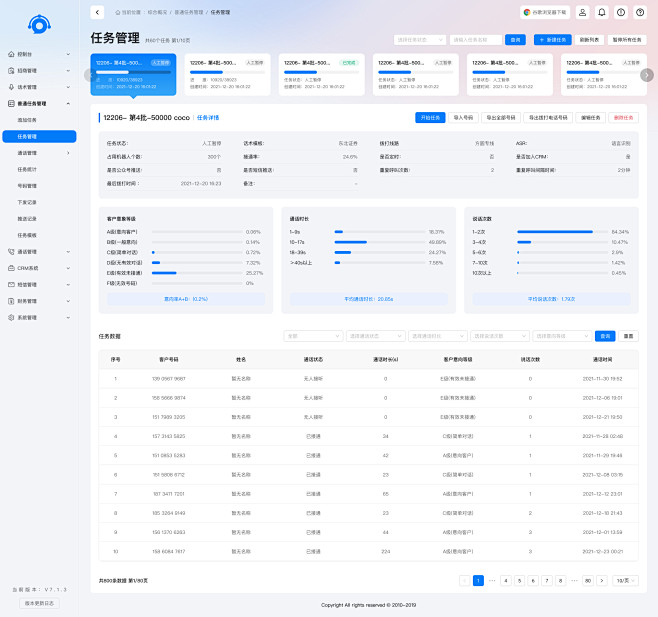Click the 系统管理 gear icon in sidebar
The height and width of the screenshot is (617, 658).
point(10,317)
